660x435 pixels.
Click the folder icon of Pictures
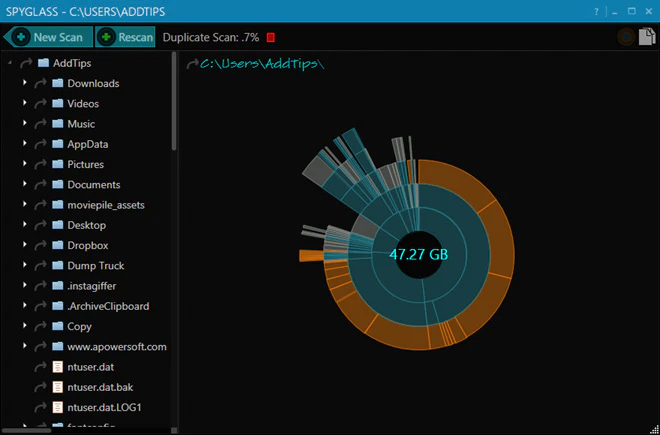[58, 164]
